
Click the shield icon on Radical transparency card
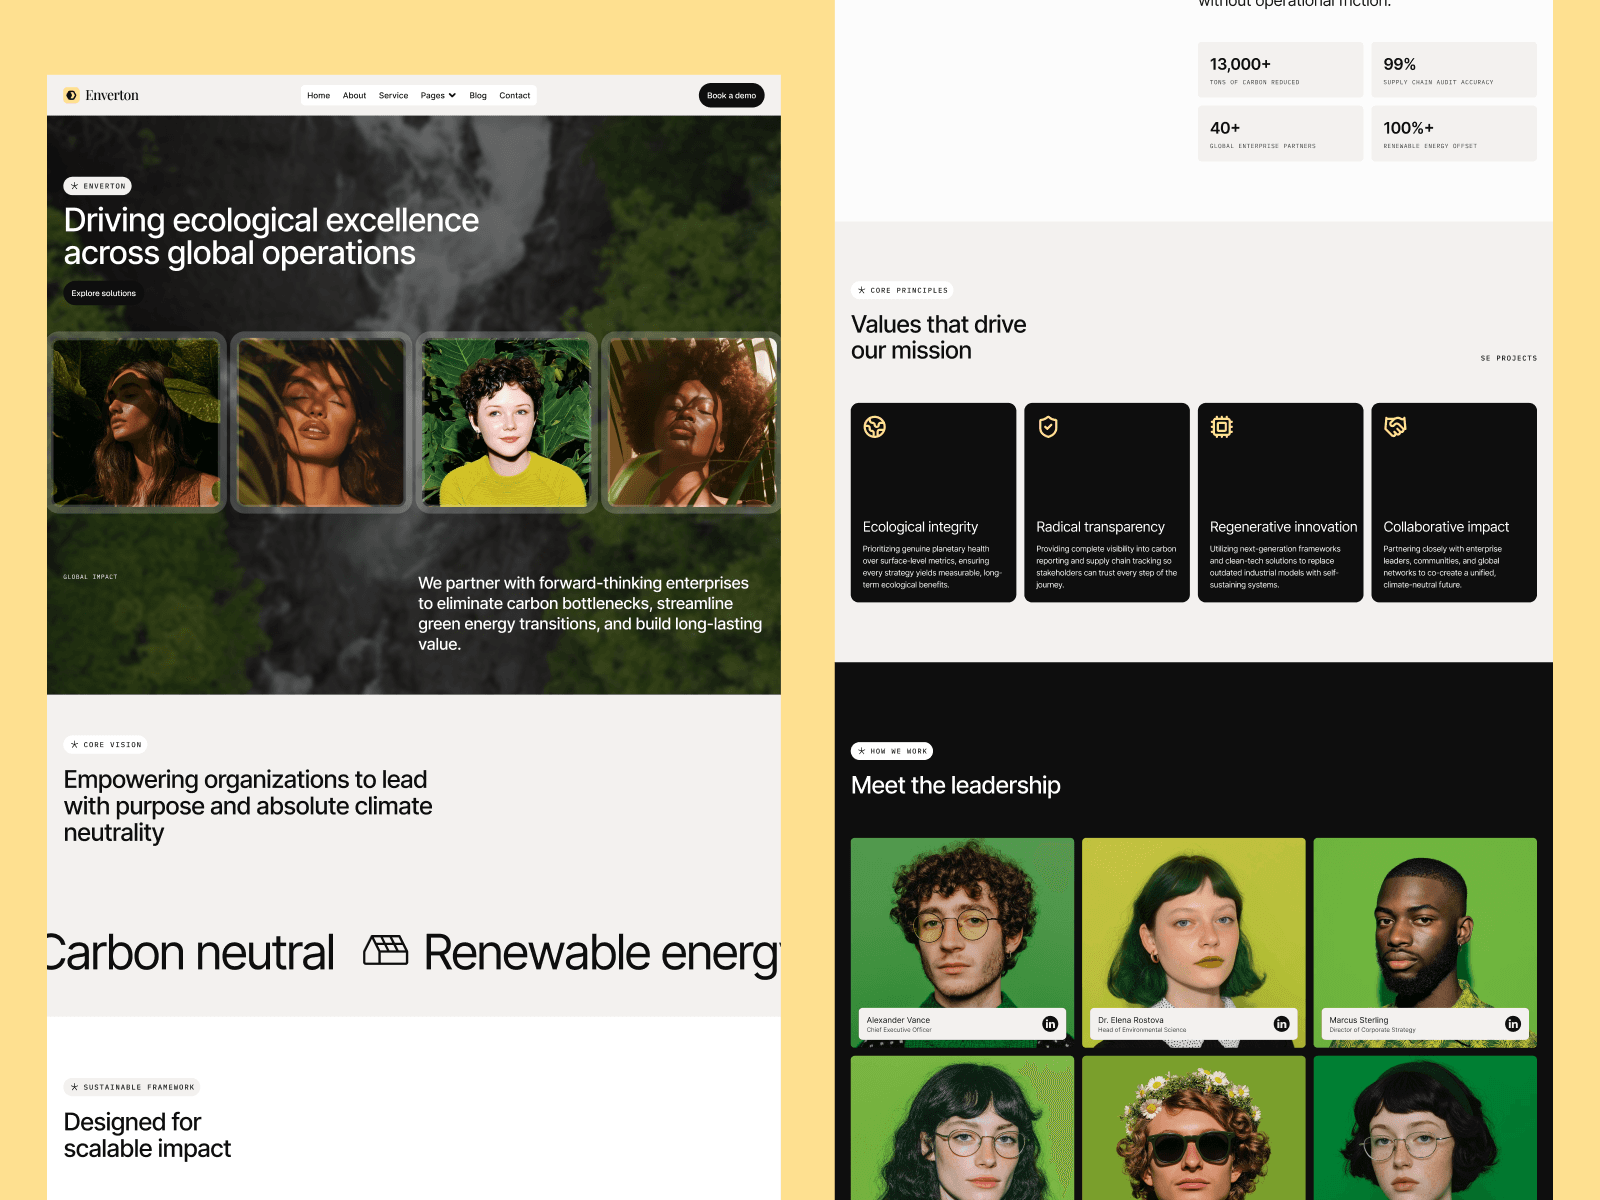pyautogui.click(x=1048, y=427)
